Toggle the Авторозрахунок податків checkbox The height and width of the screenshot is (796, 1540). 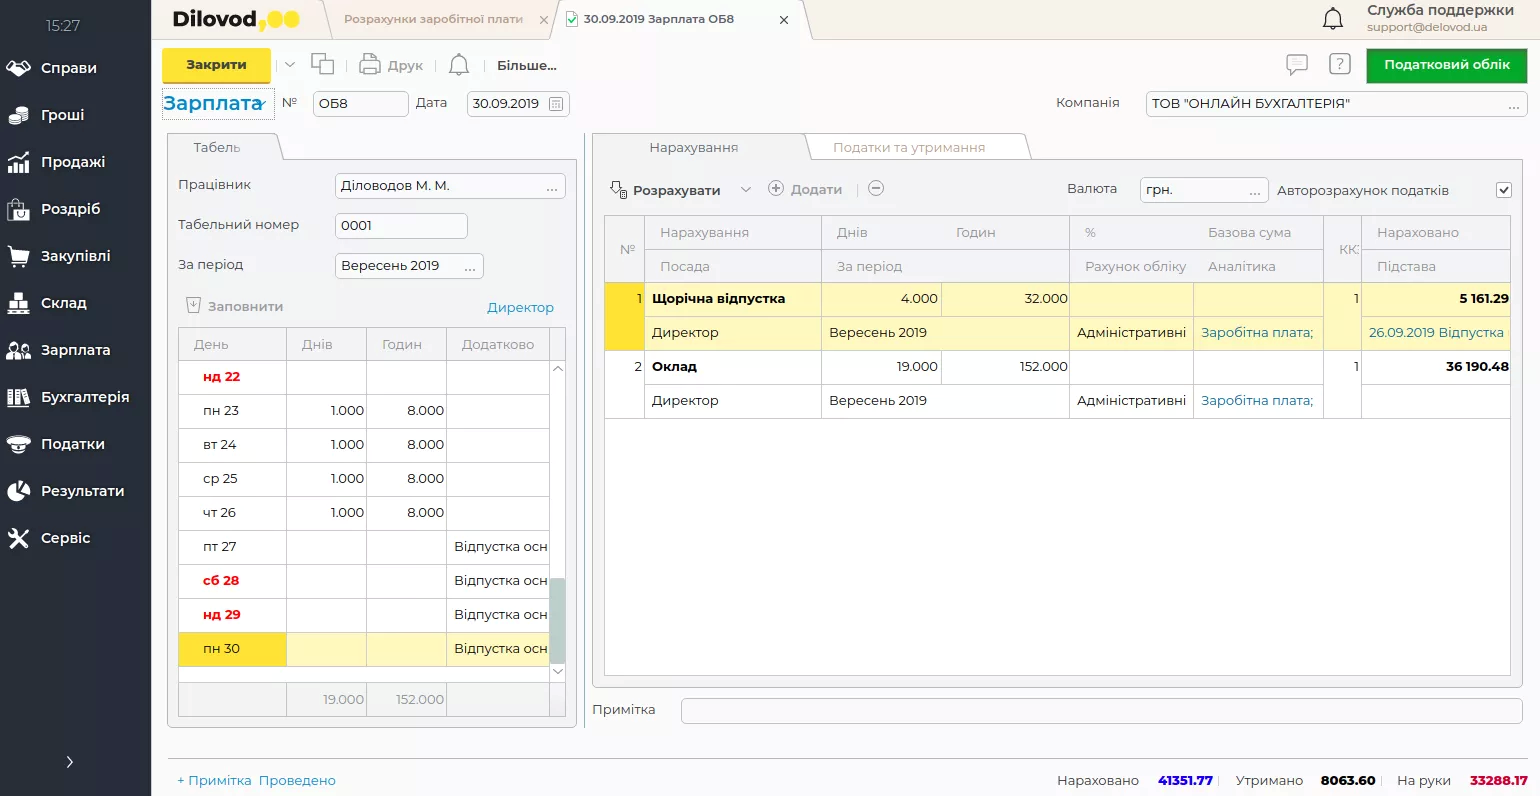(1503, 190)
